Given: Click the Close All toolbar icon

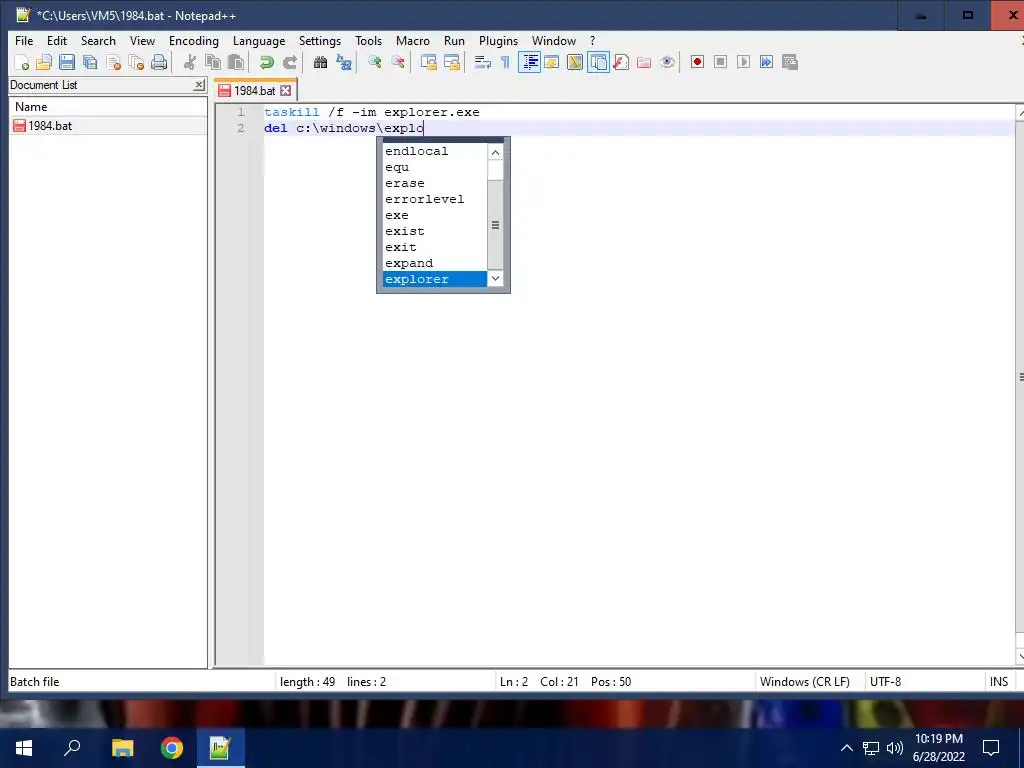Looking at the screenshot, I should [x=136, y=62].
